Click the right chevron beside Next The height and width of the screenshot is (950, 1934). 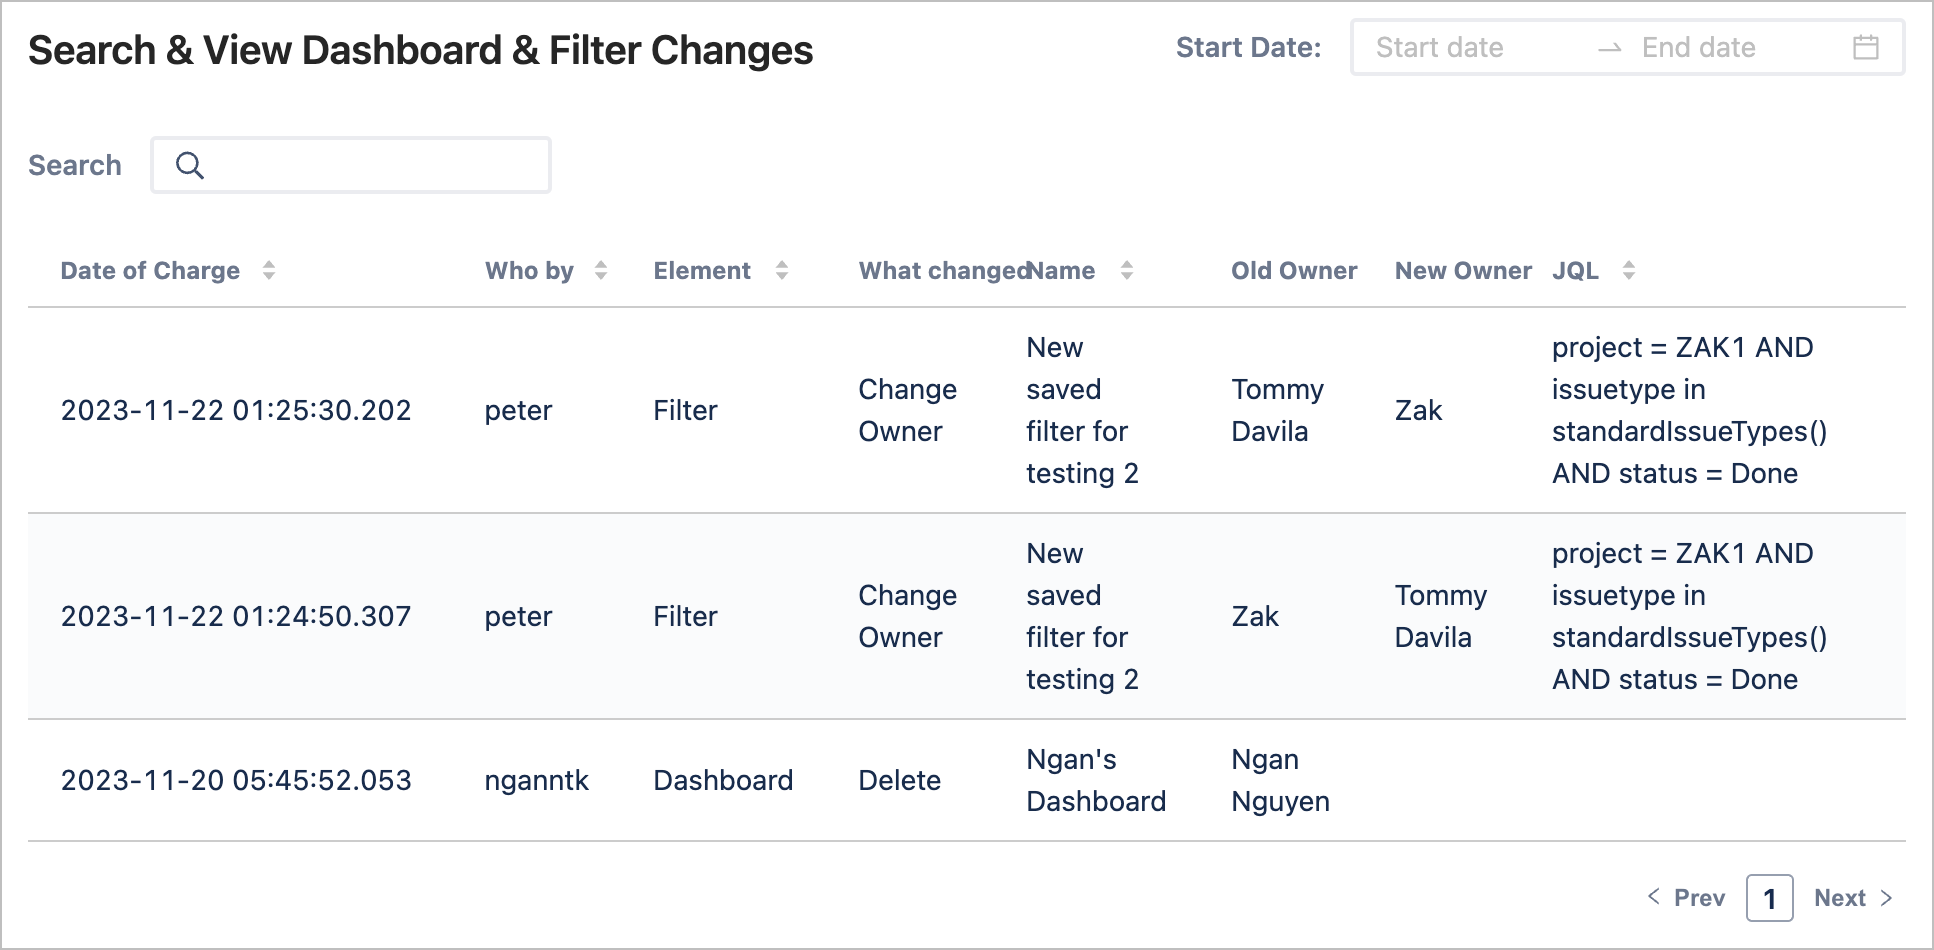coord(1886,897)
